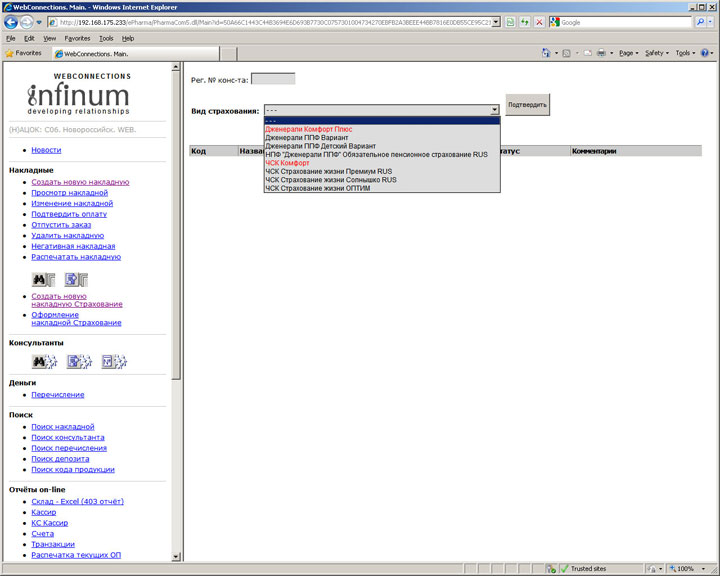Select the WebConnections. Main. tab
Image resolution: width=720 pixels, height=576 pixels.
tap(136, 54)
